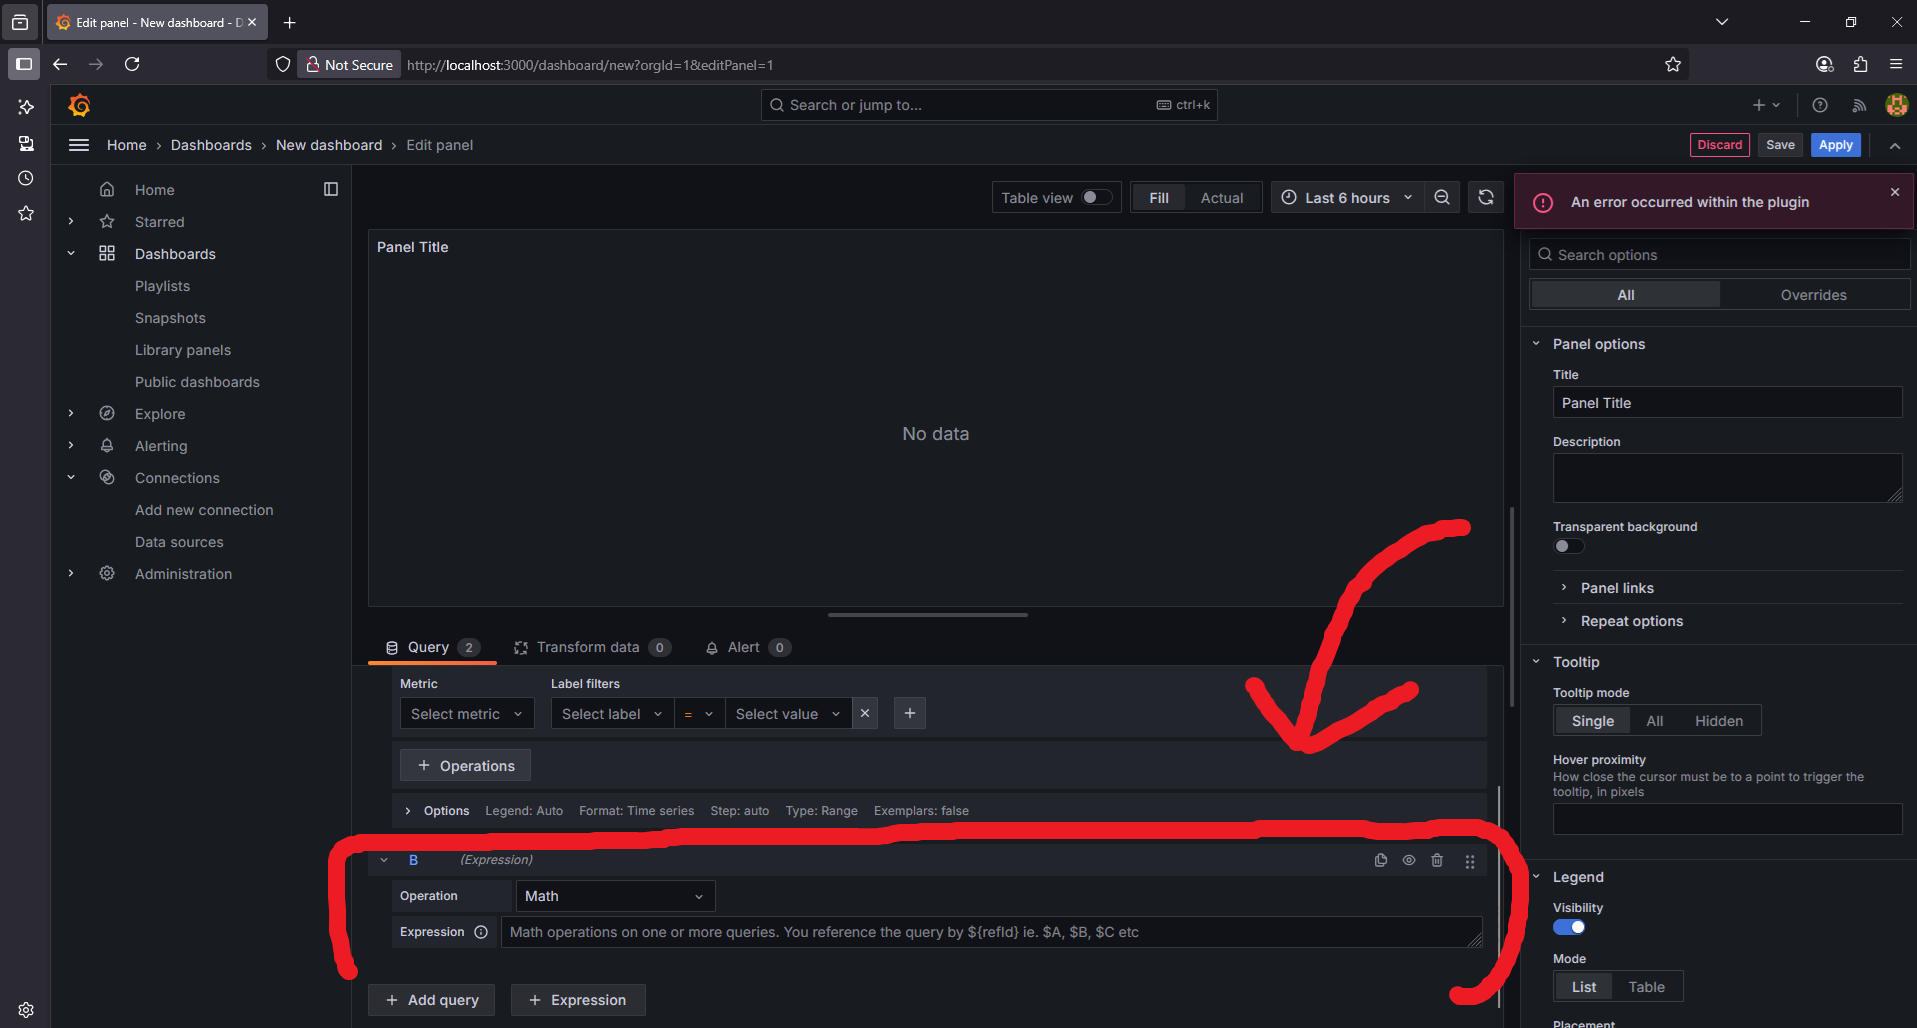Switch to the Overrides tab

pos(1813,295)
